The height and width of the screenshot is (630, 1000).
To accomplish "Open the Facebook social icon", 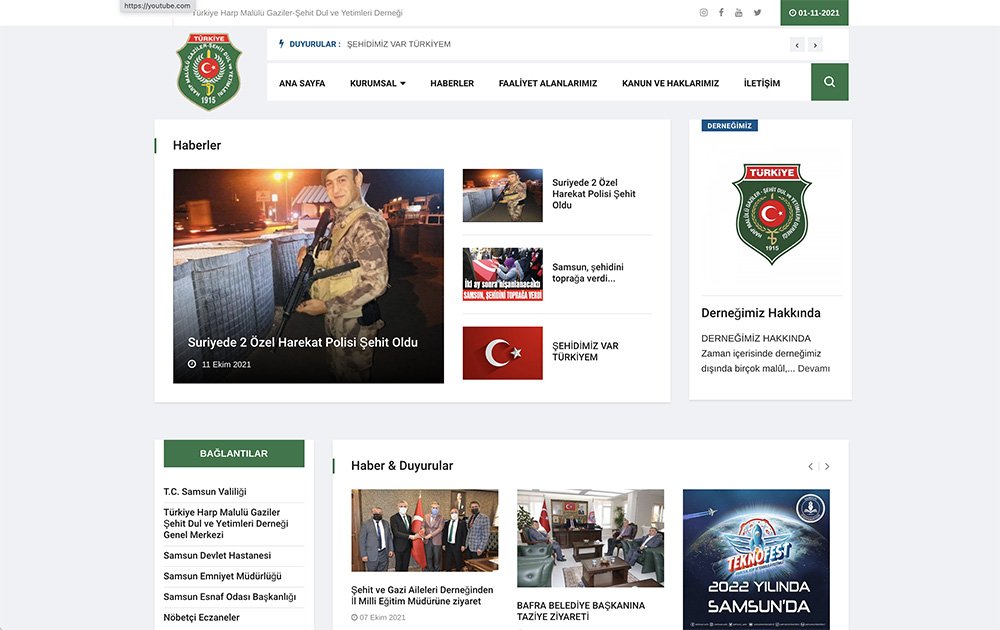I will coord(721,12).
